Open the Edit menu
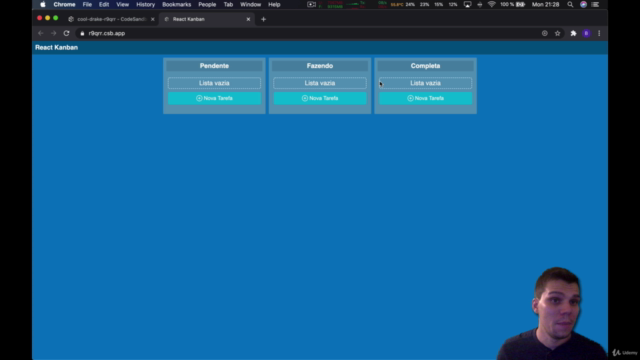 (x=104, y=4)
